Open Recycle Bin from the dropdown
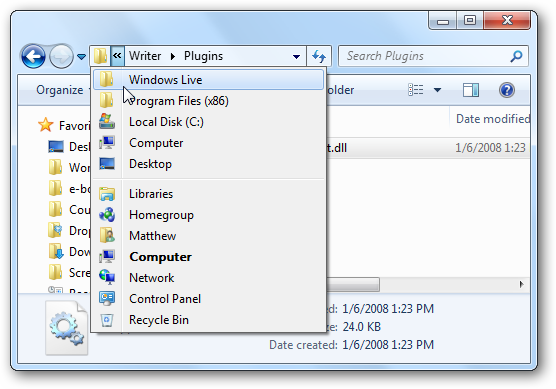 point(208,319)
